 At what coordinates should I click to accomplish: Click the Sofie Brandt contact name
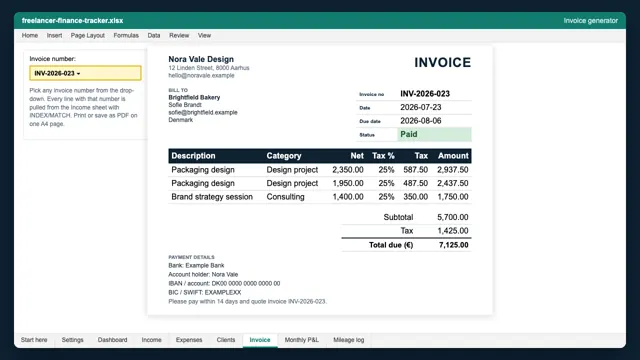tap(185, 105)
